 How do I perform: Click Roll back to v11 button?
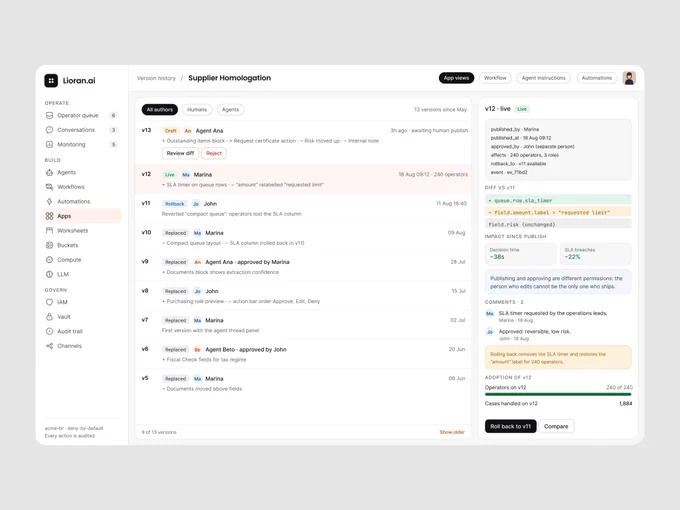coord(510,426)
